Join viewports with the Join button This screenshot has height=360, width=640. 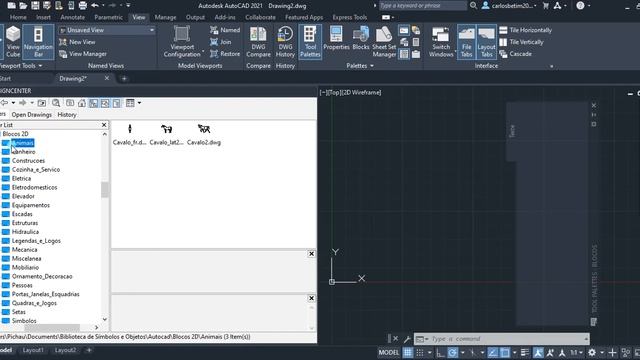220,42
